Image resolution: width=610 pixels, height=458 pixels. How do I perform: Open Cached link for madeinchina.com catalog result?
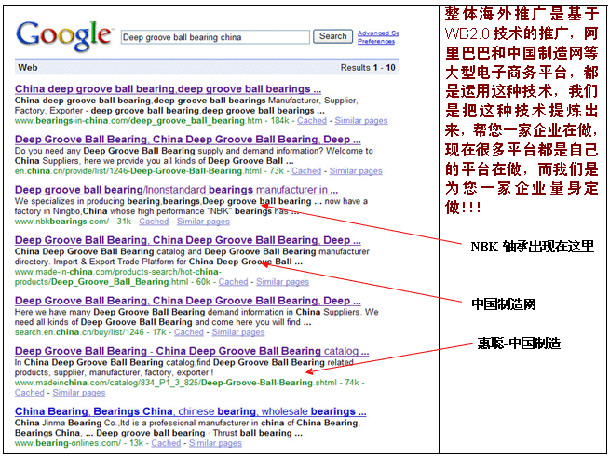point(30,393)
